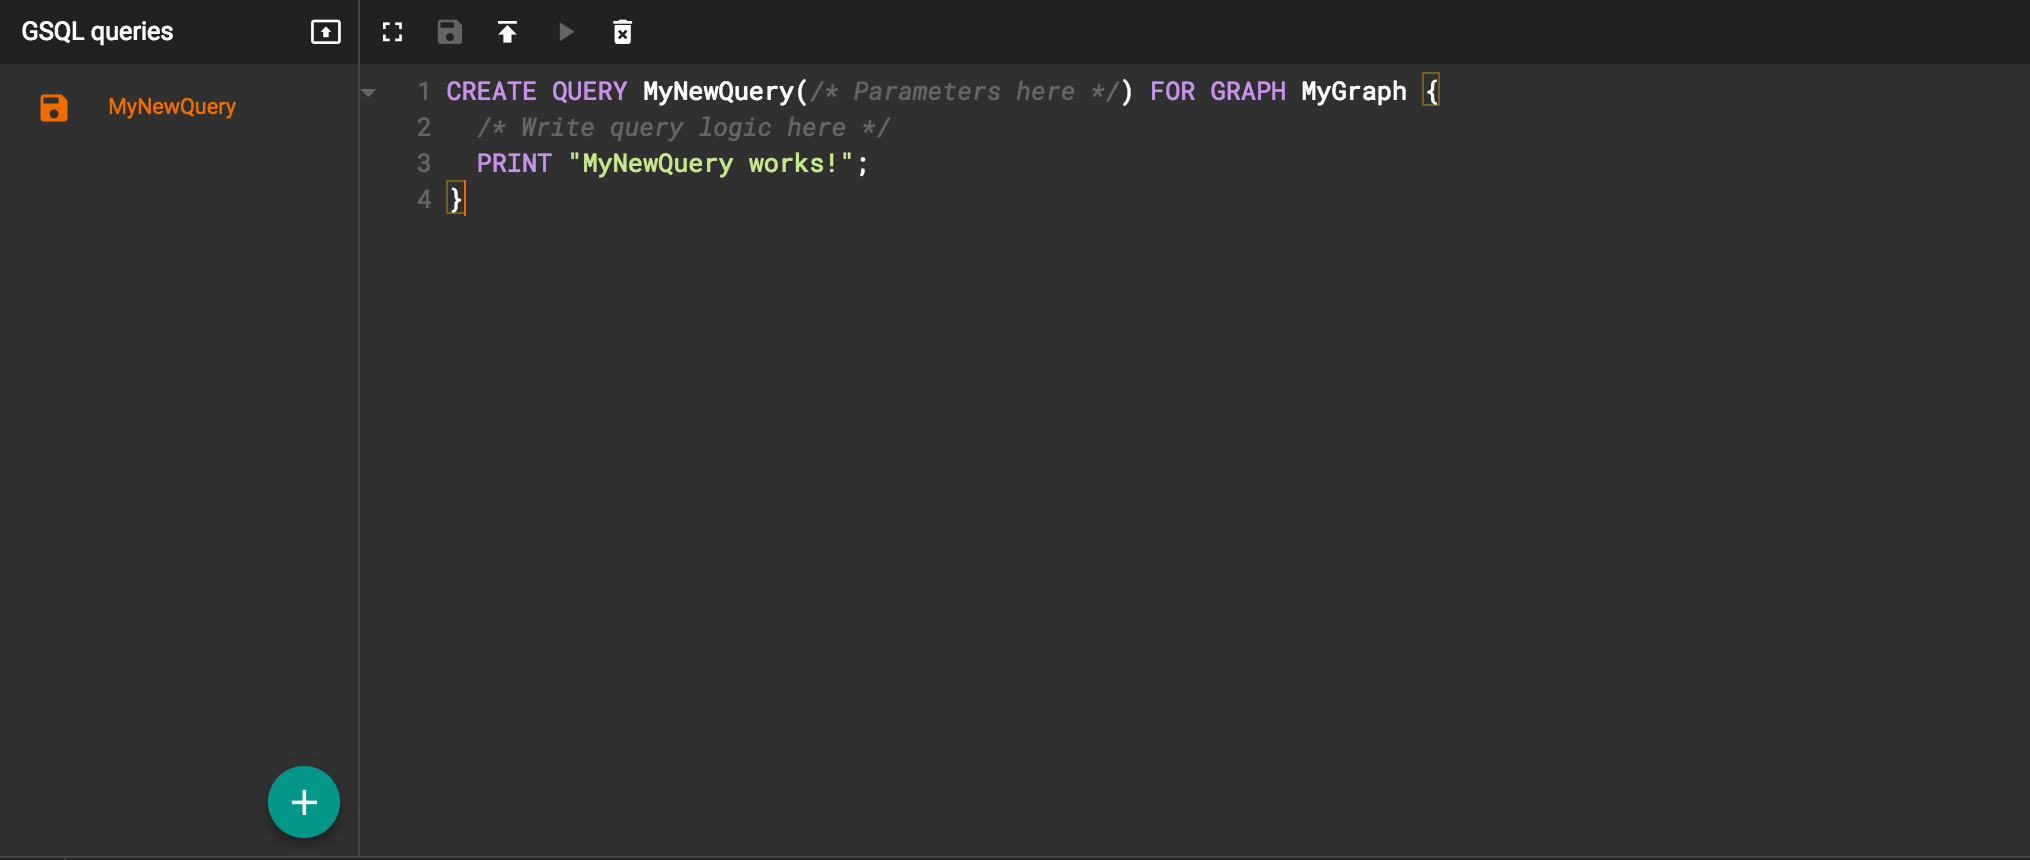Click the upload icon beside GSQL queries
This screenshot has width=2030, height=860.
pos(326,32)
